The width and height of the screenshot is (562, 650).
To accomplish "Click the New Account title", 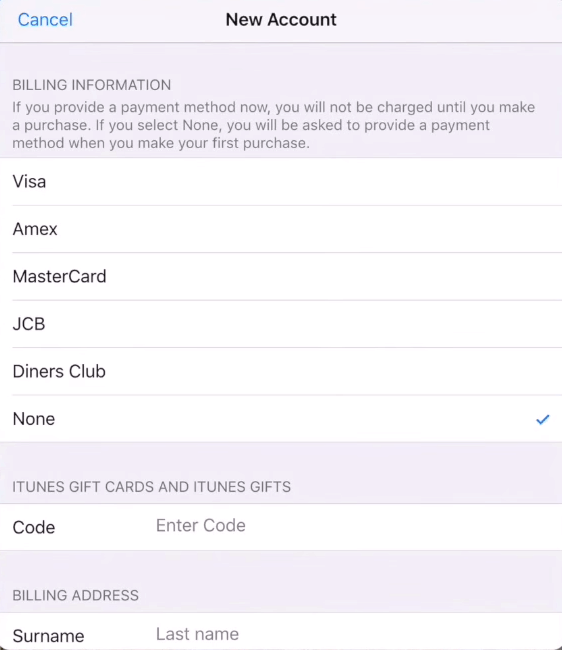I will click(x=281, y=20).
